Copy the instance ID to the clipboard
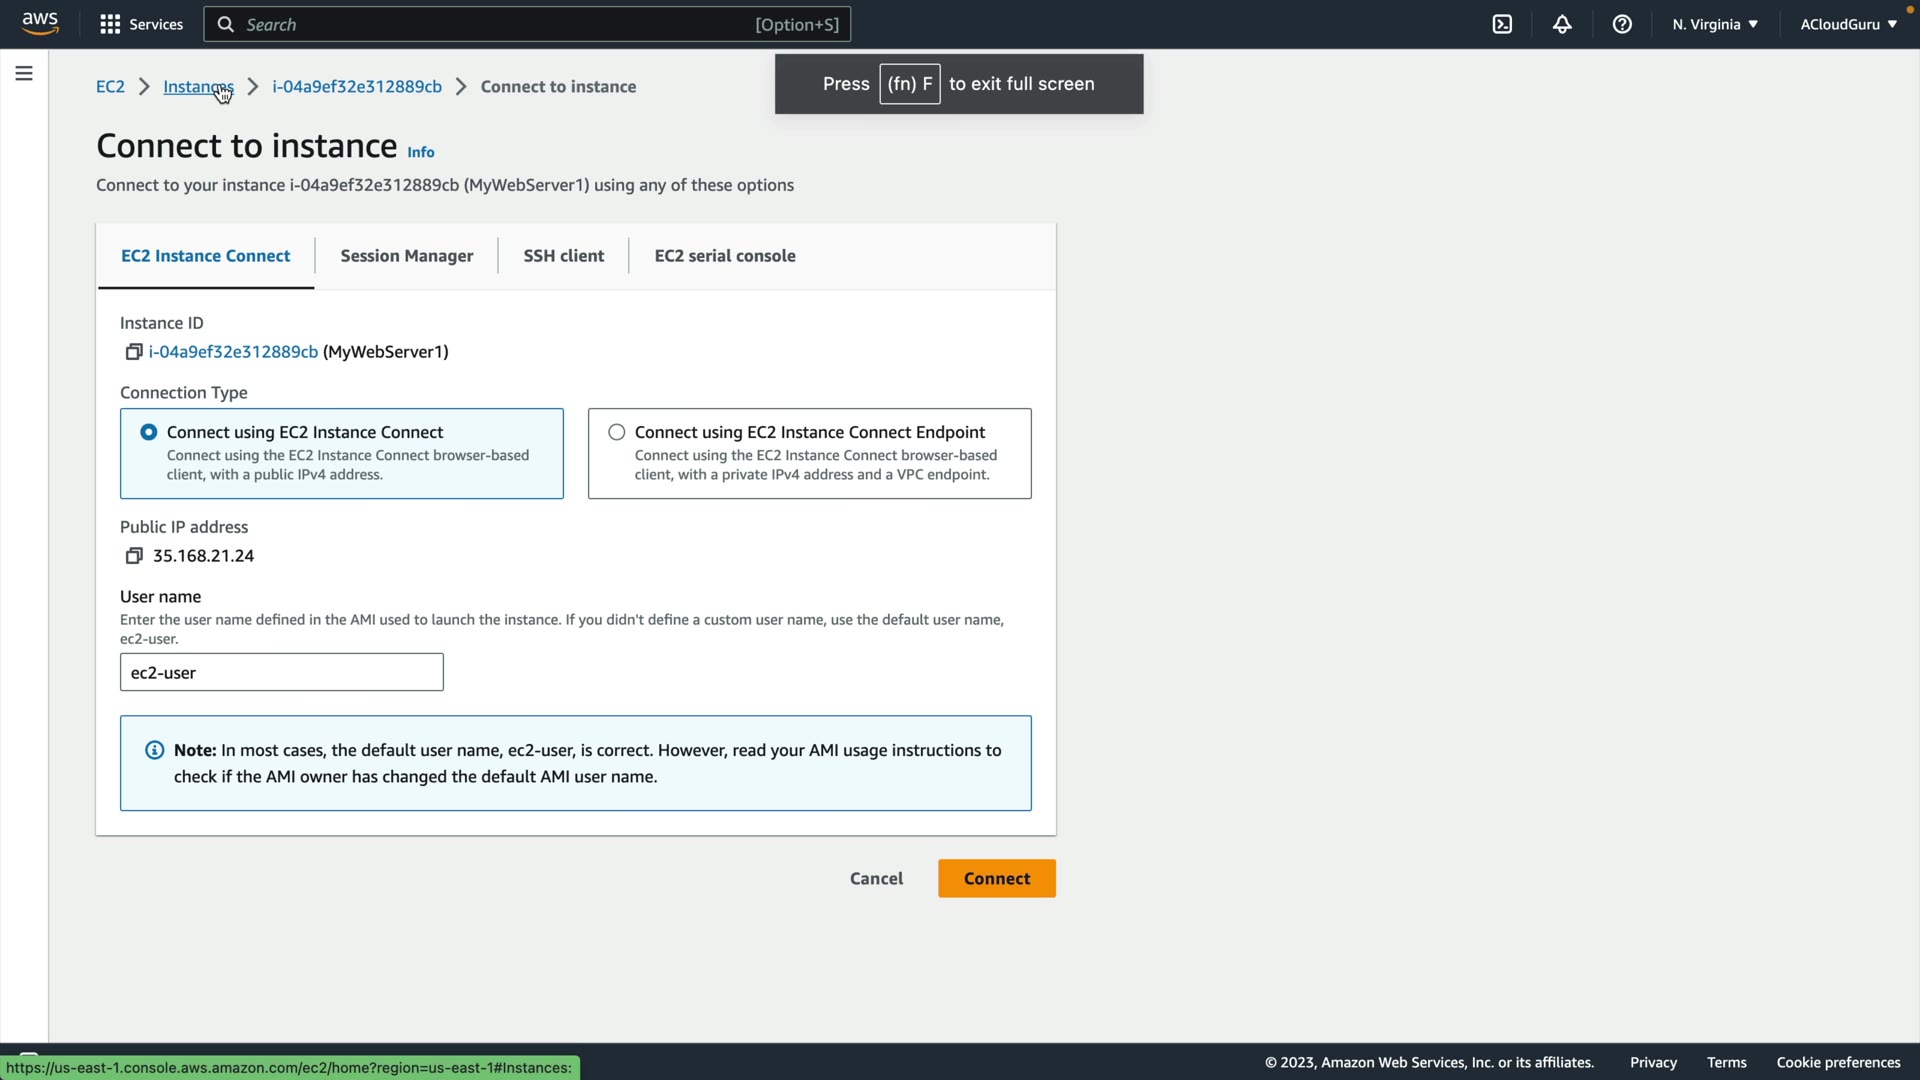1920x1080 pixels. coord(133,352)
